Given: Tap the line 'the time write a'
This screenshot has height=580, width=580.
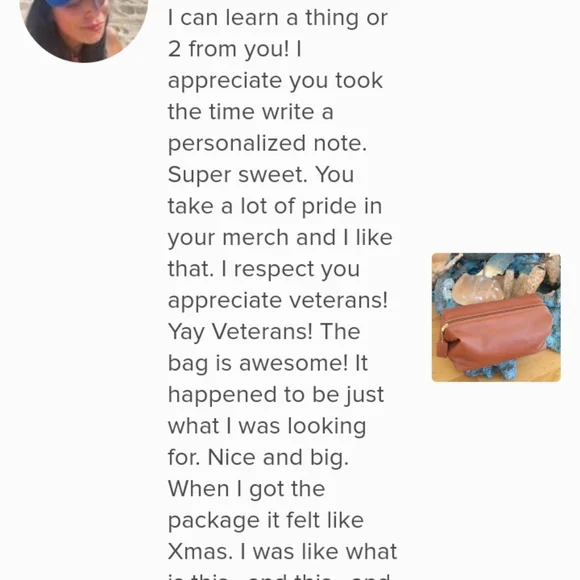Looking at the screenshot, I should point(250,112).
